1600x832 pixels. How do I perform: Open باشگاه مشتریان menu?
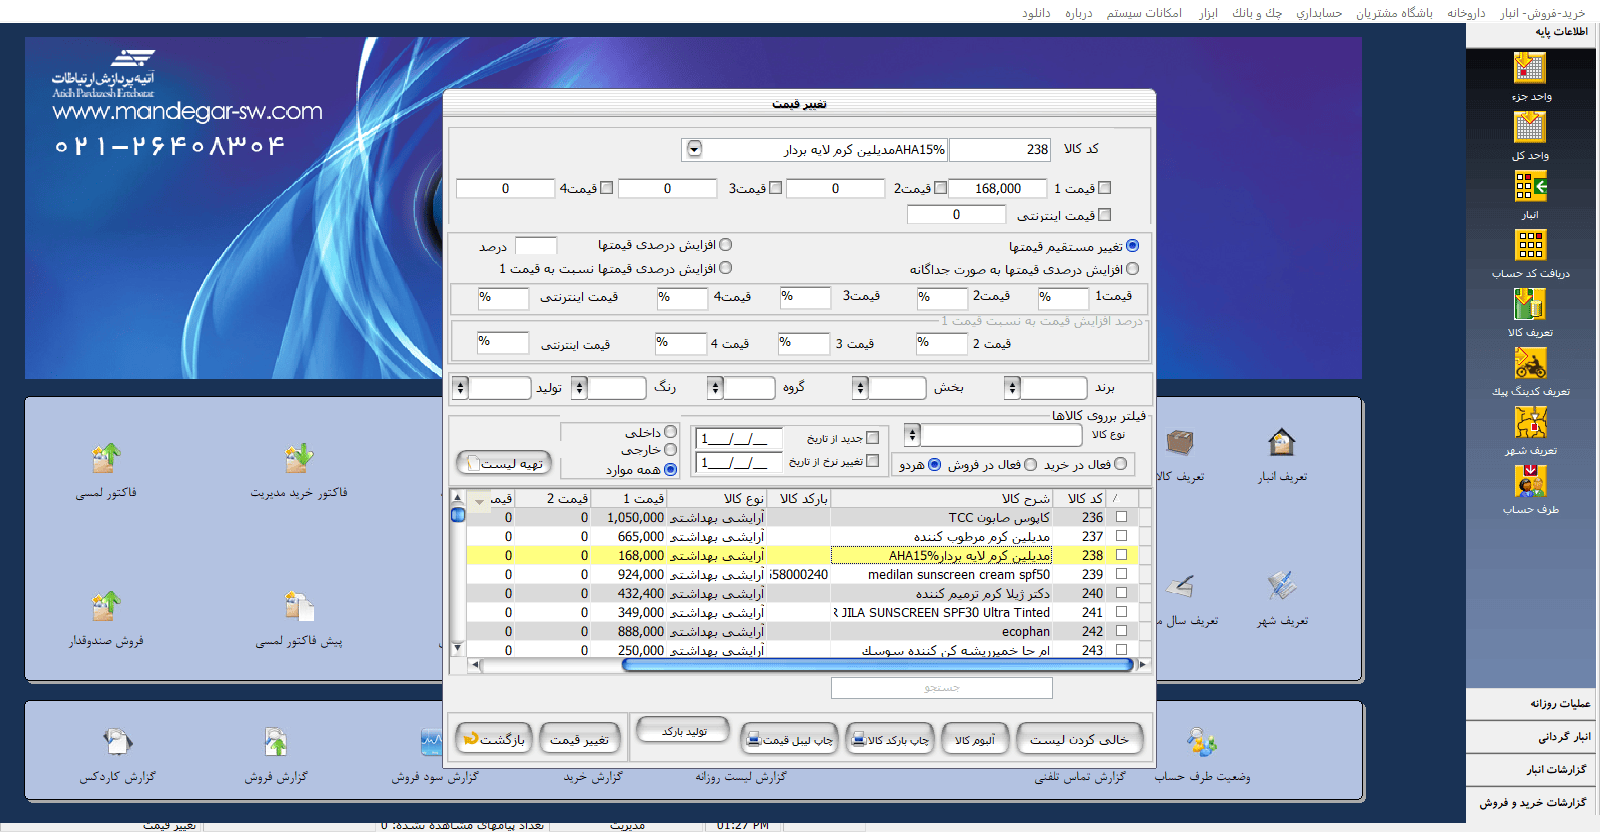tap(1394, 13)
